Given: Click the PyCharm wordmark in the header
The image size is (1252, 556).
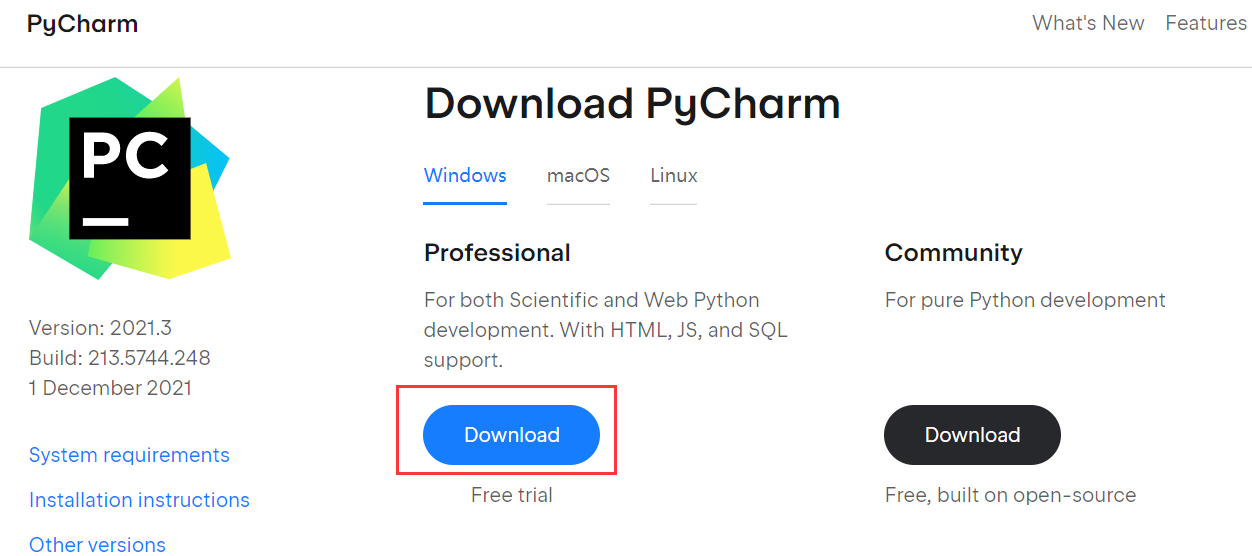Looking at the screenshot, I should click(82, 24).
